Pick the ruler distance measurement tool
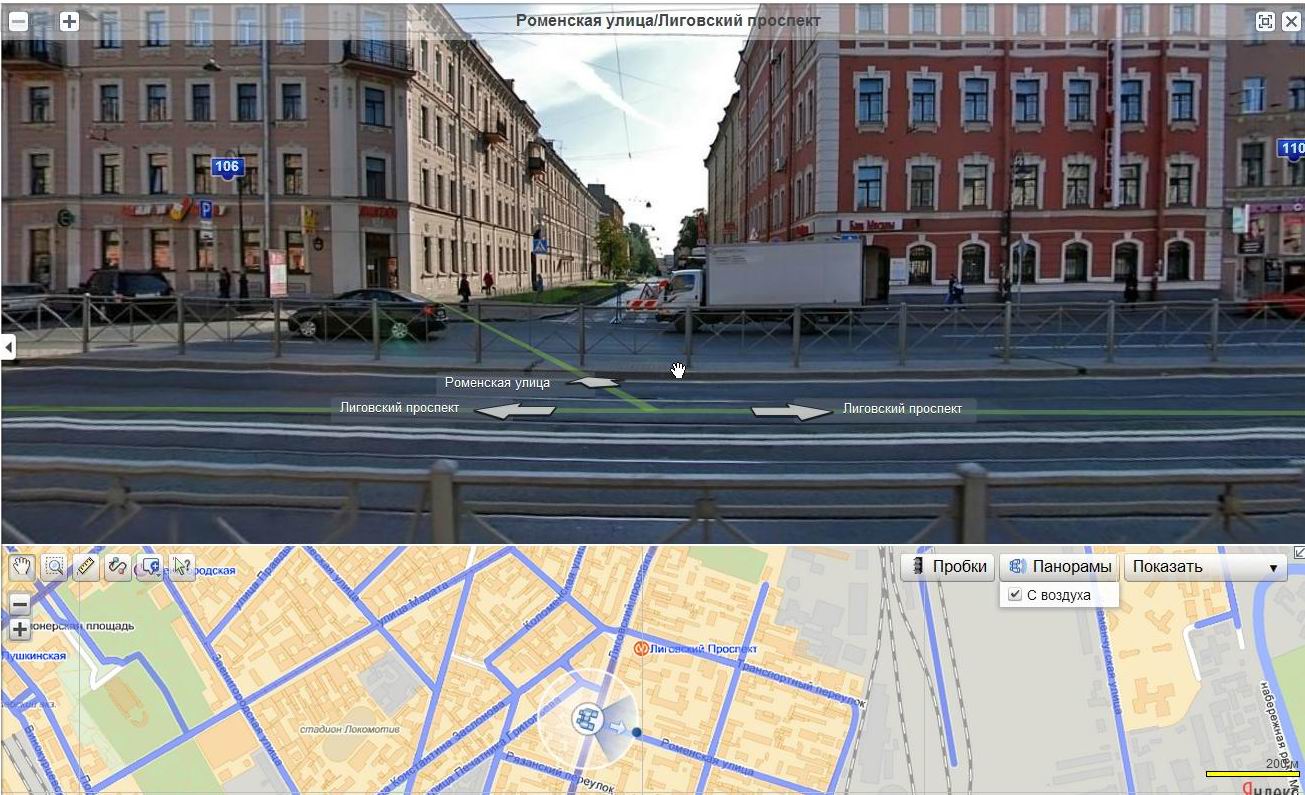Image resolution: width=1305 pixels, height=795 pixels. [x=86, y=567]
